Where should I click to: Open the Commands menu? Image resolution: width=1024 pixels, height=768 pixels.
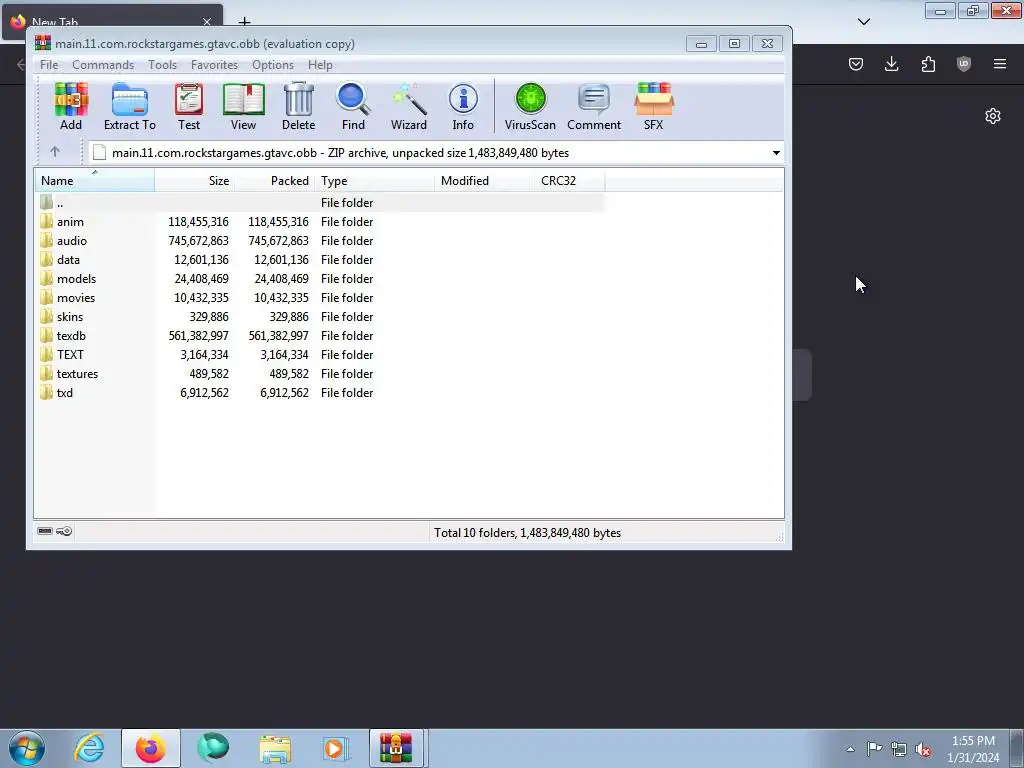tap(103, 65)
